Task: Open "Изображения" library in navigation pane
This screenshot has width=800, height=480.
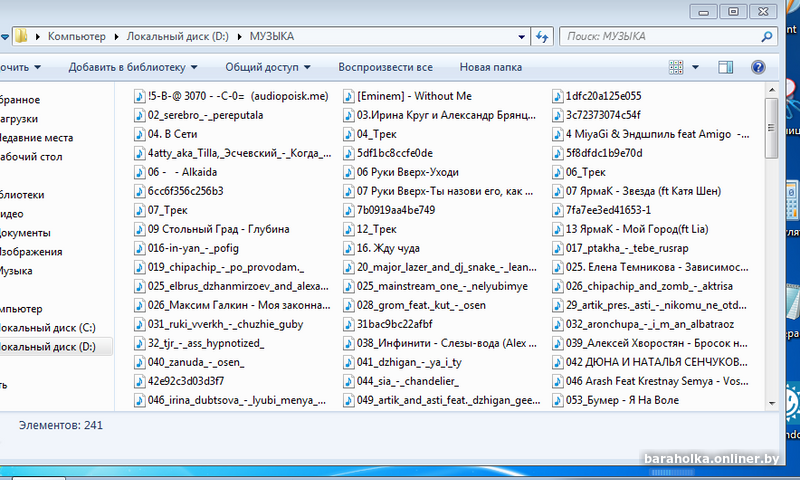Action: 31,252
